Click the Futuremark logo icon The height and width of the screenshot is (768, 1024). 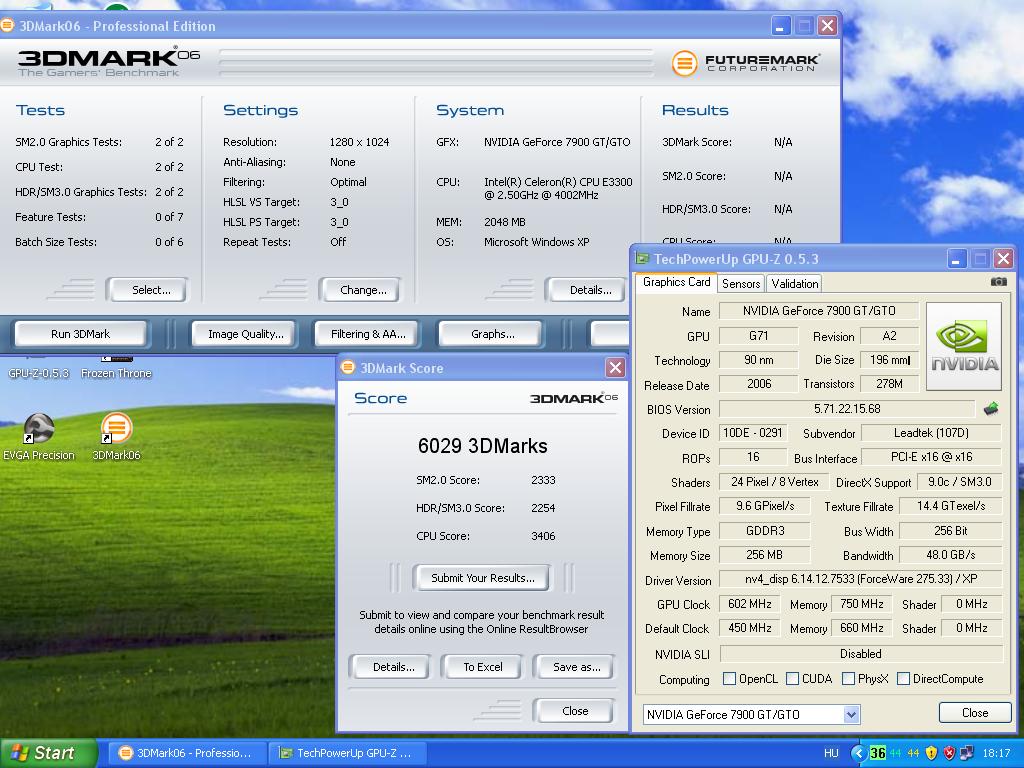click(x=684, y=63)
